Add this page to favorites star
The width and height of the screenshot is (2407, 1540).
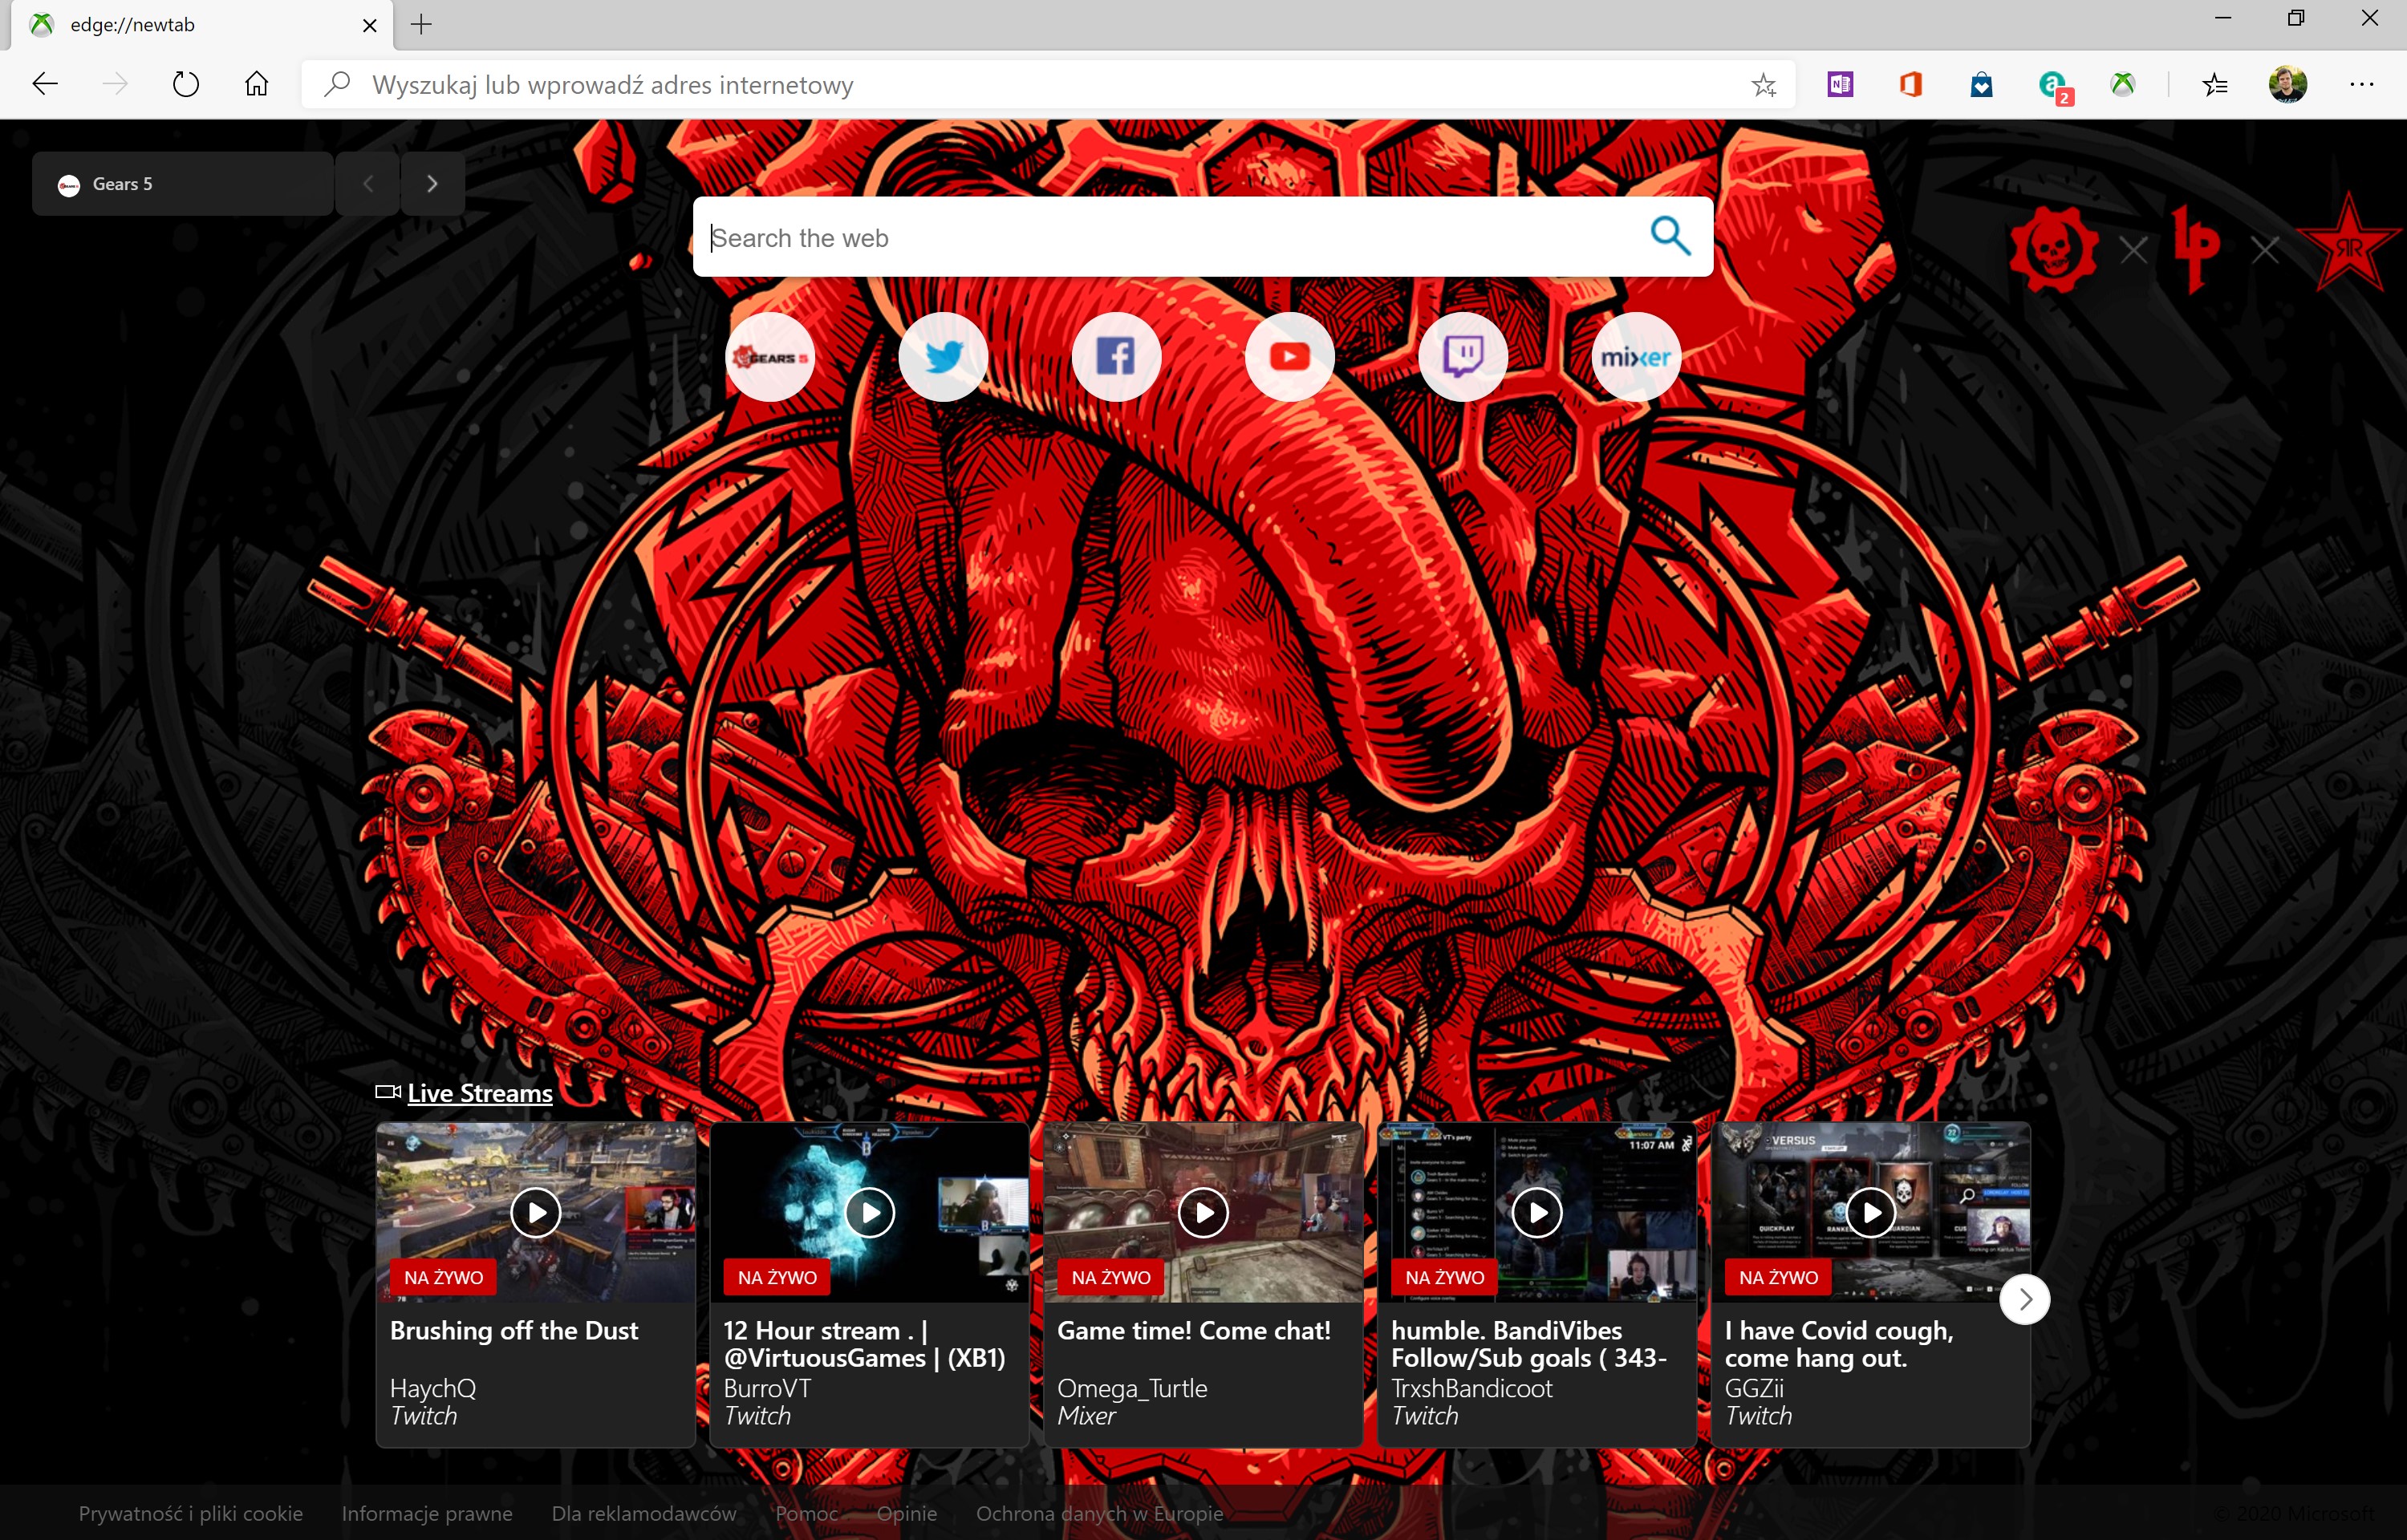(1763, 85)
